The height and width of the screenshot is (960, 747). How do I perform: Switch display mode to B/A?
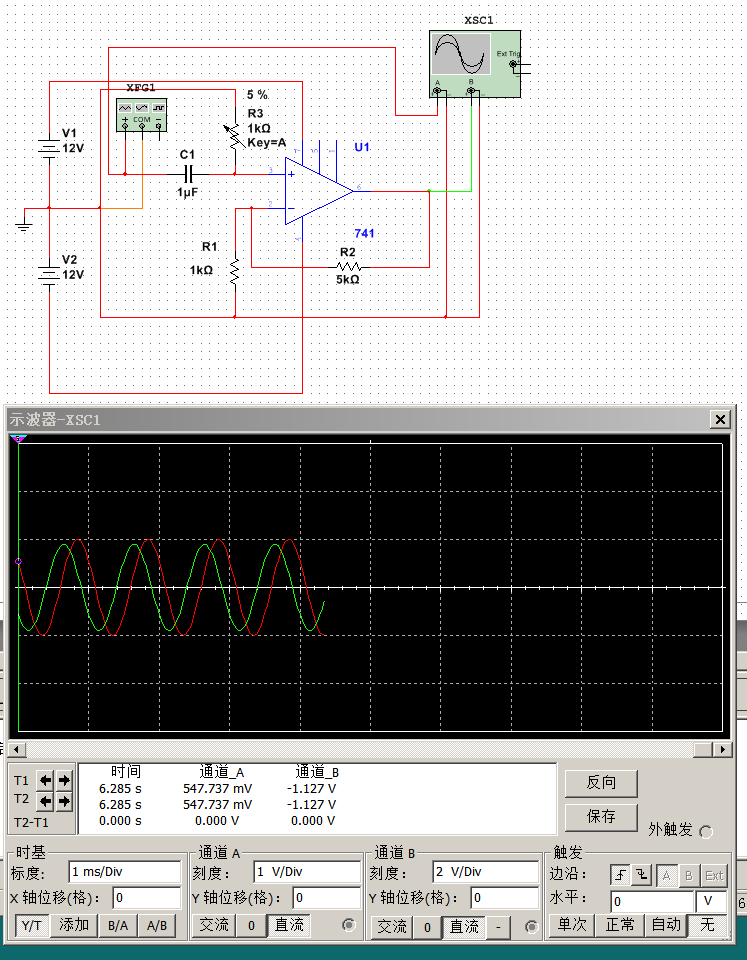(118, 925)
